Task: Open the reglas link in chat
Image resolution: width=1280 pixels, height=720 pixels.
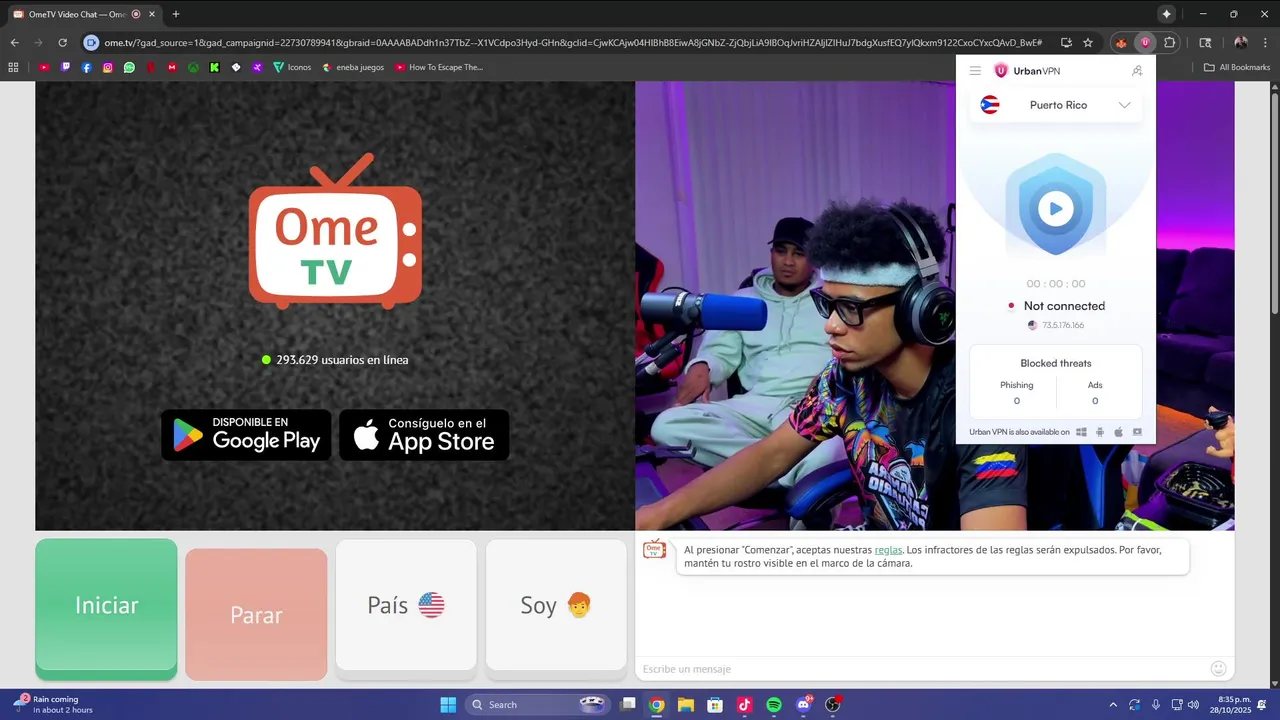Action: tap(888, 550)
